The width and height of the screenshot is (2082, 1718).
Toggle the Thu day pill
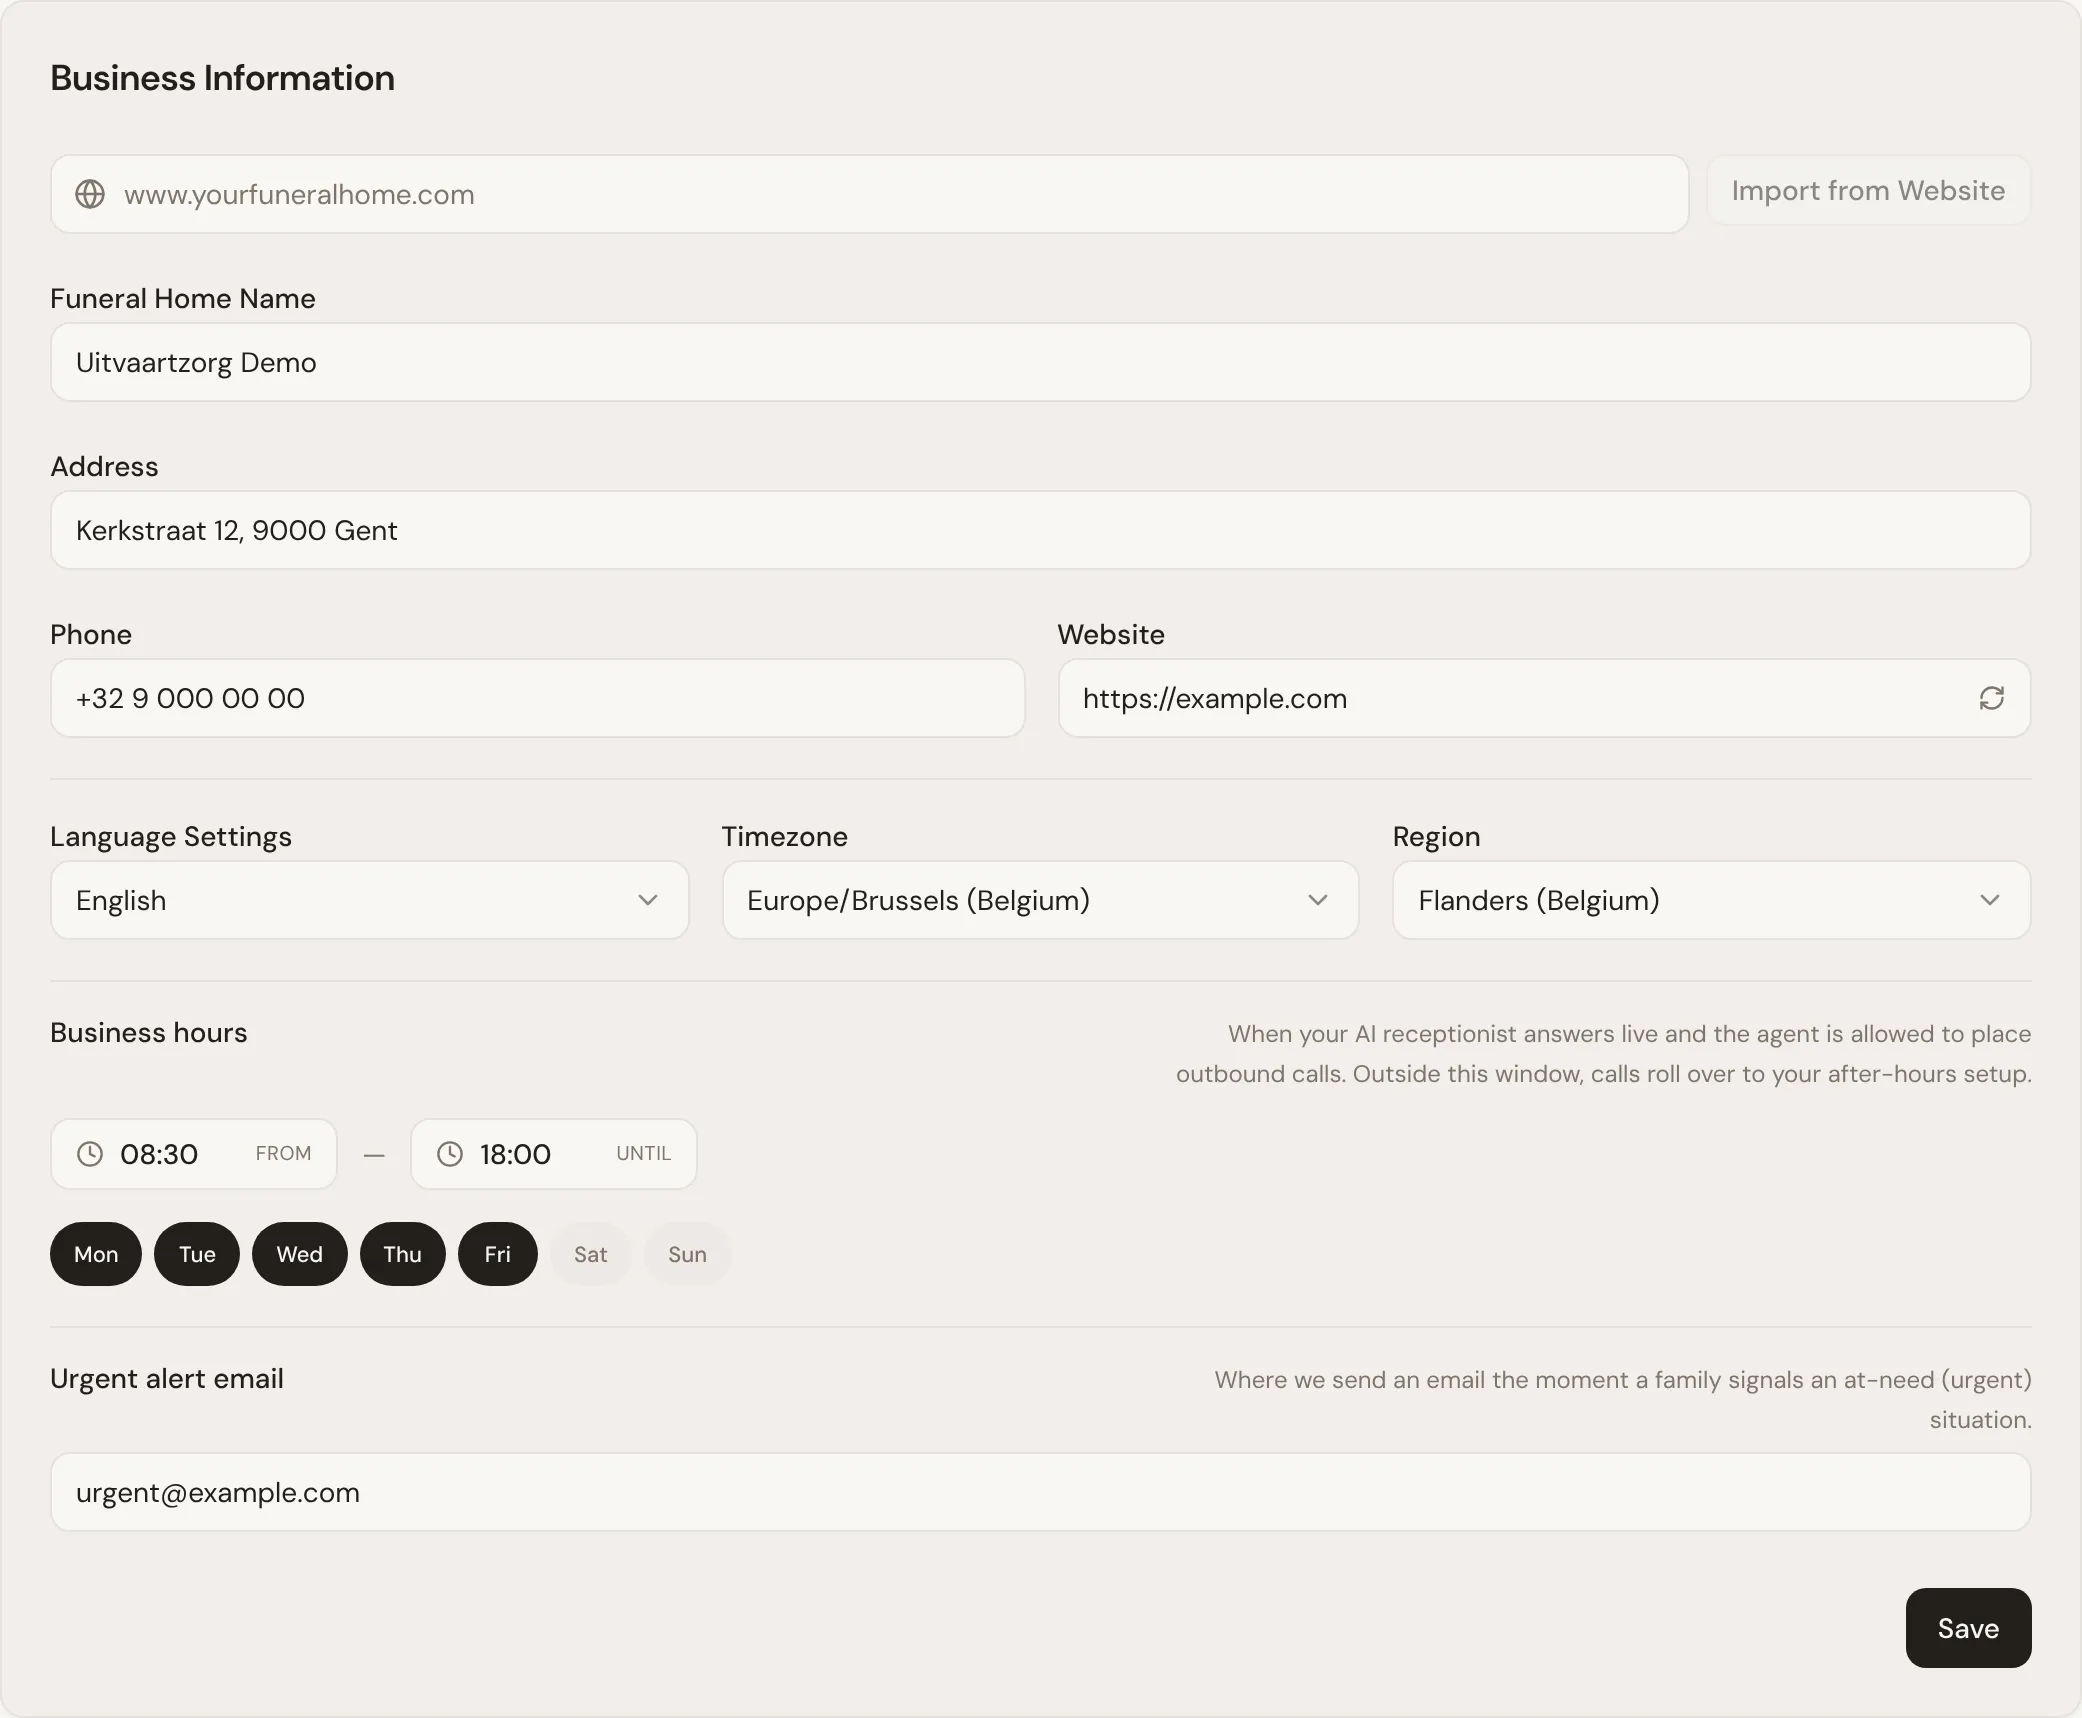click(403, 1254)
